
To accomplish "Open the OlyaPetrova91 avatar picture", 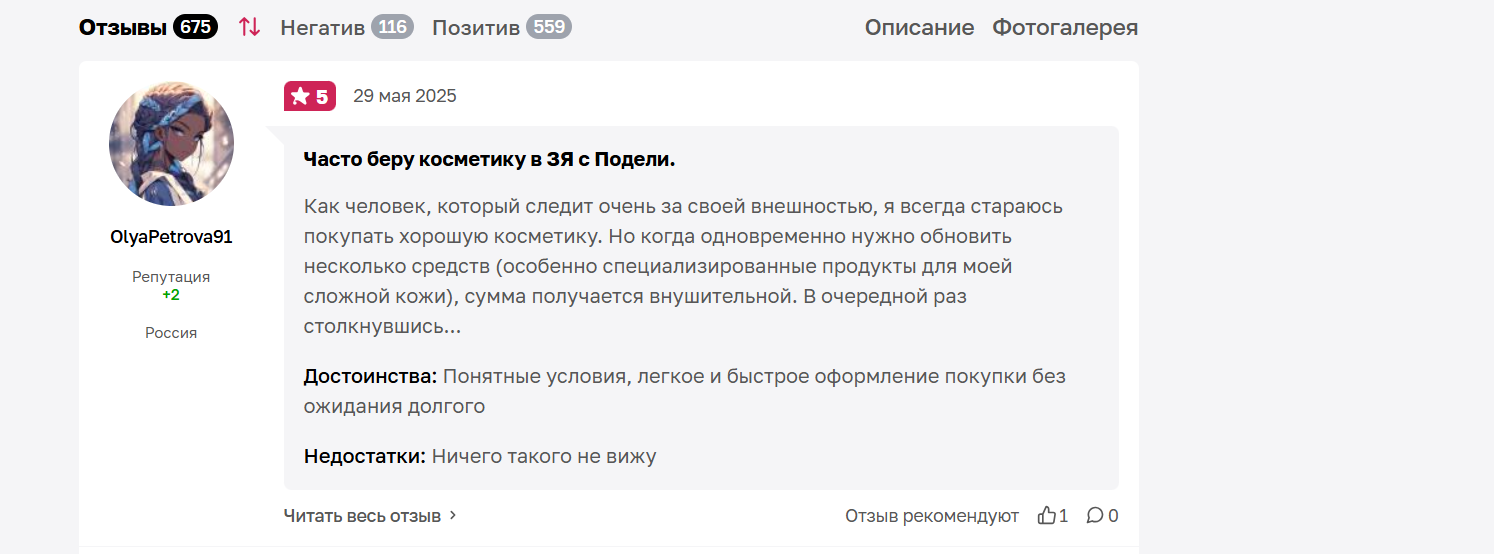I will coord(171,144).
